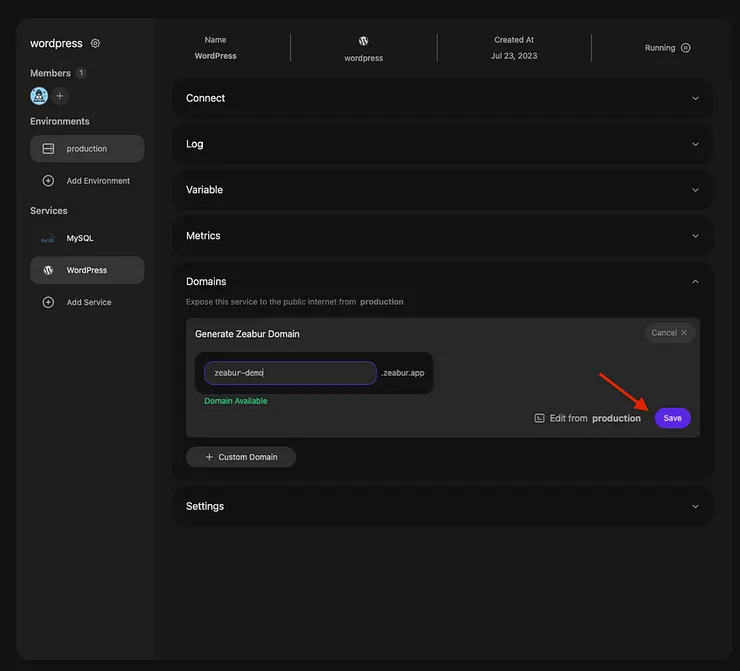The image size is (740, 671).
Task: Click the Members count badge
Action: pyautogui.click(x=81, y=73)
